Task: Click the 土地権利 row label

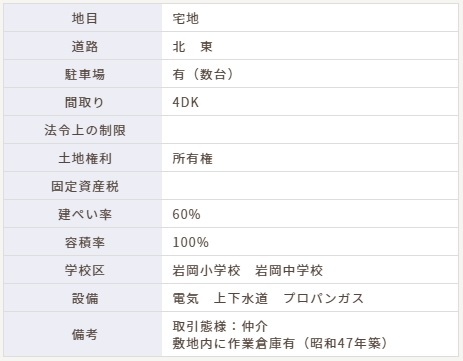Action: click(85, 158)
